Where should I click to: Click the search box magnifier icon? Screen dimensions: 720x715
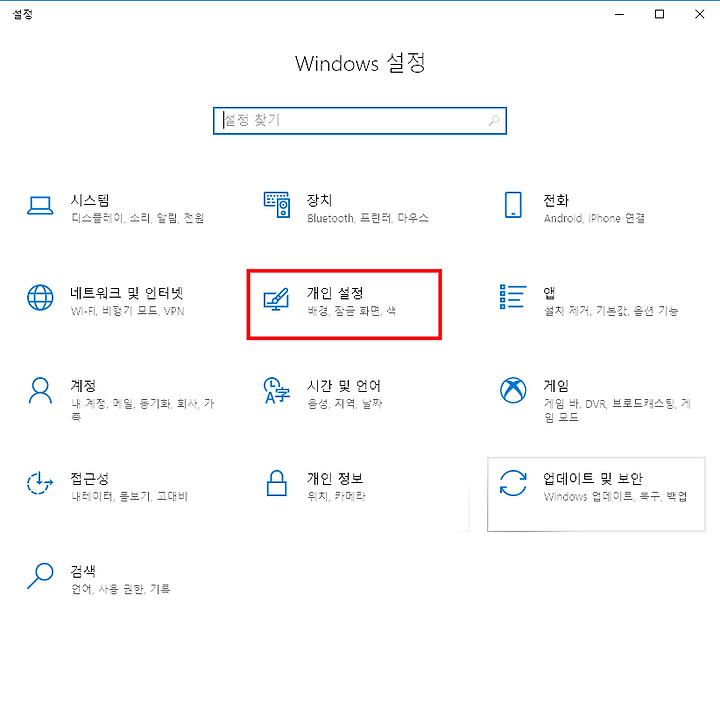(x=494, y=121)
